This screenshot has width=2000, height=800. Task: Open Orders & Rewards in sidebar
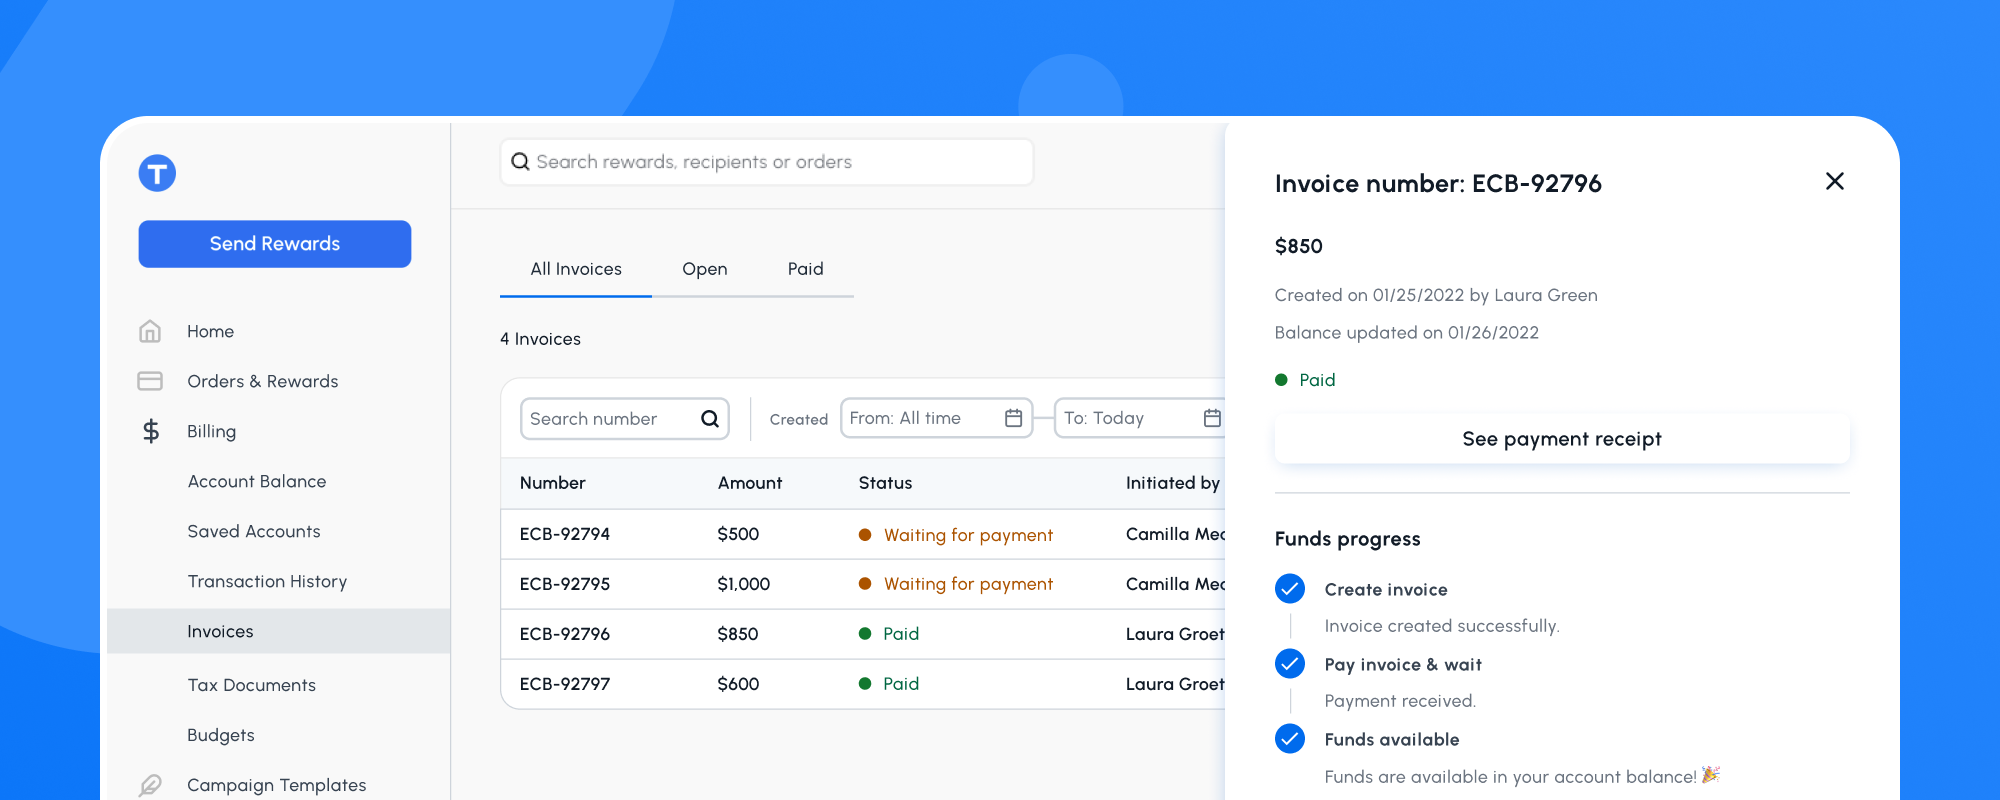(263, 381)
